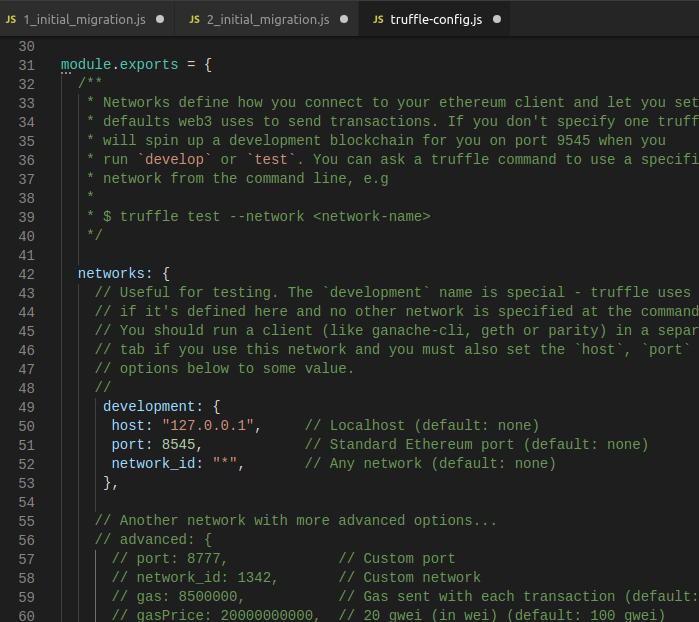Image resolution: width=699 pixels, height=622 pixels.
Task: Close 2_initial_migration.js via its unsaved dot
Action: [x=344, y=19]
